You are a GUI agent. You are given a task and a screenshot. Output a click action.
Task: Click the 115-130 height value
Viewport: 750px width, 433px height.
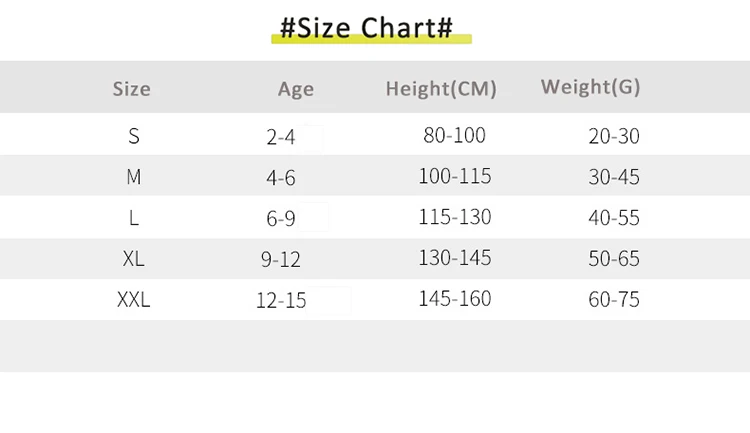pos(455,217)
